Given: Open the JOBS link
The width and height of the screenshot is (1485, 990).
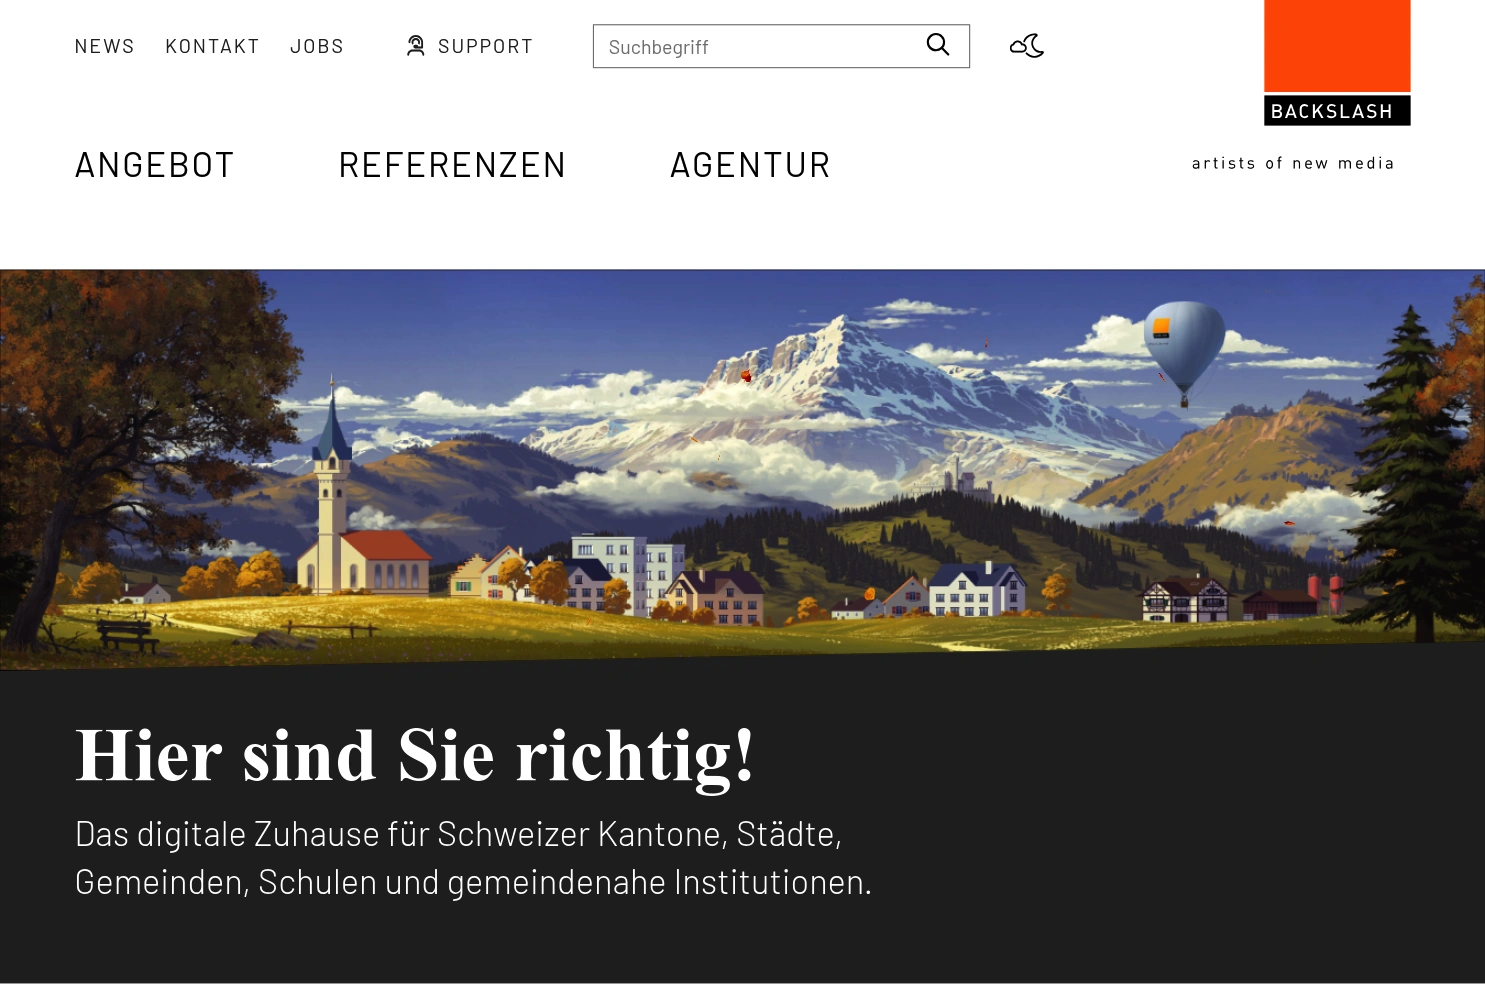Looking at the screenshot, I should [x=317, y=46].
